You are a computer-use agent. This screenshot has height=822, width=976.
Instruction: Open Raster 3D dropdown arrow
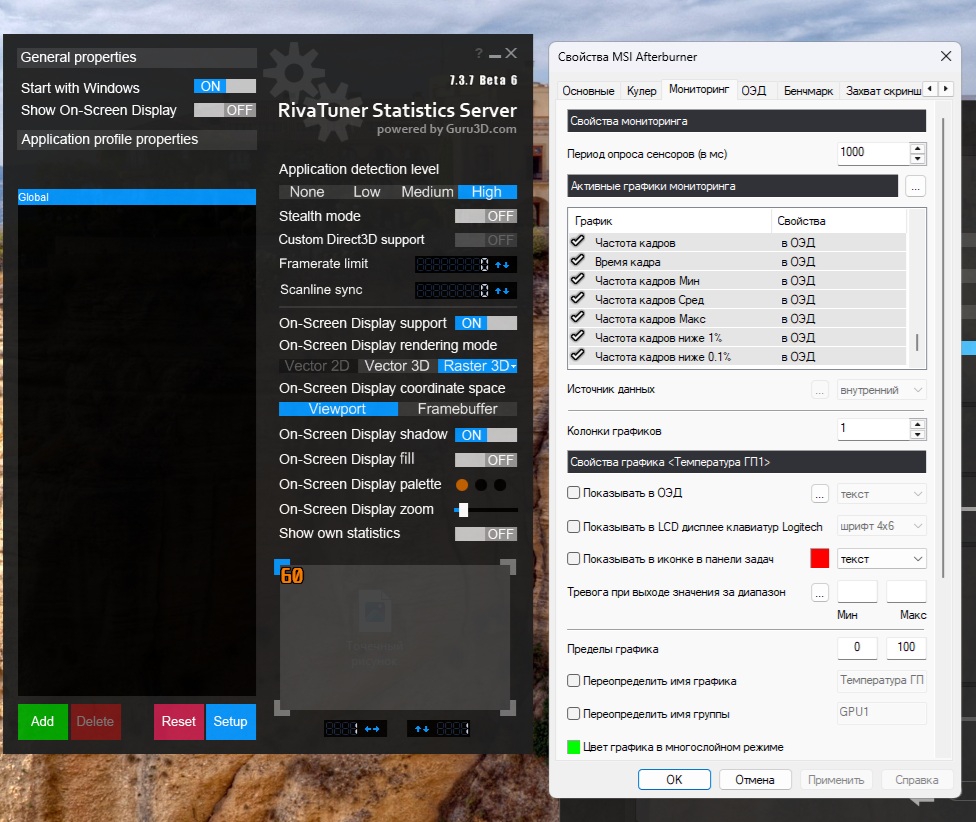[514, 367]
